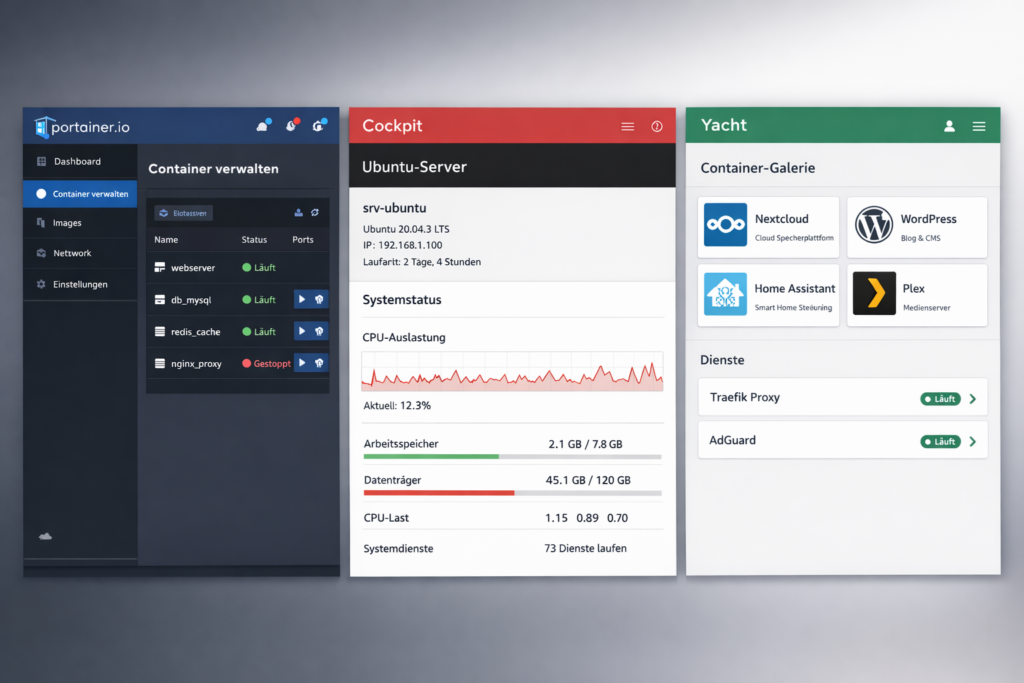Start the db_mysql container play button
Viewport: 1024px width, 683px height.
[302, 299]
